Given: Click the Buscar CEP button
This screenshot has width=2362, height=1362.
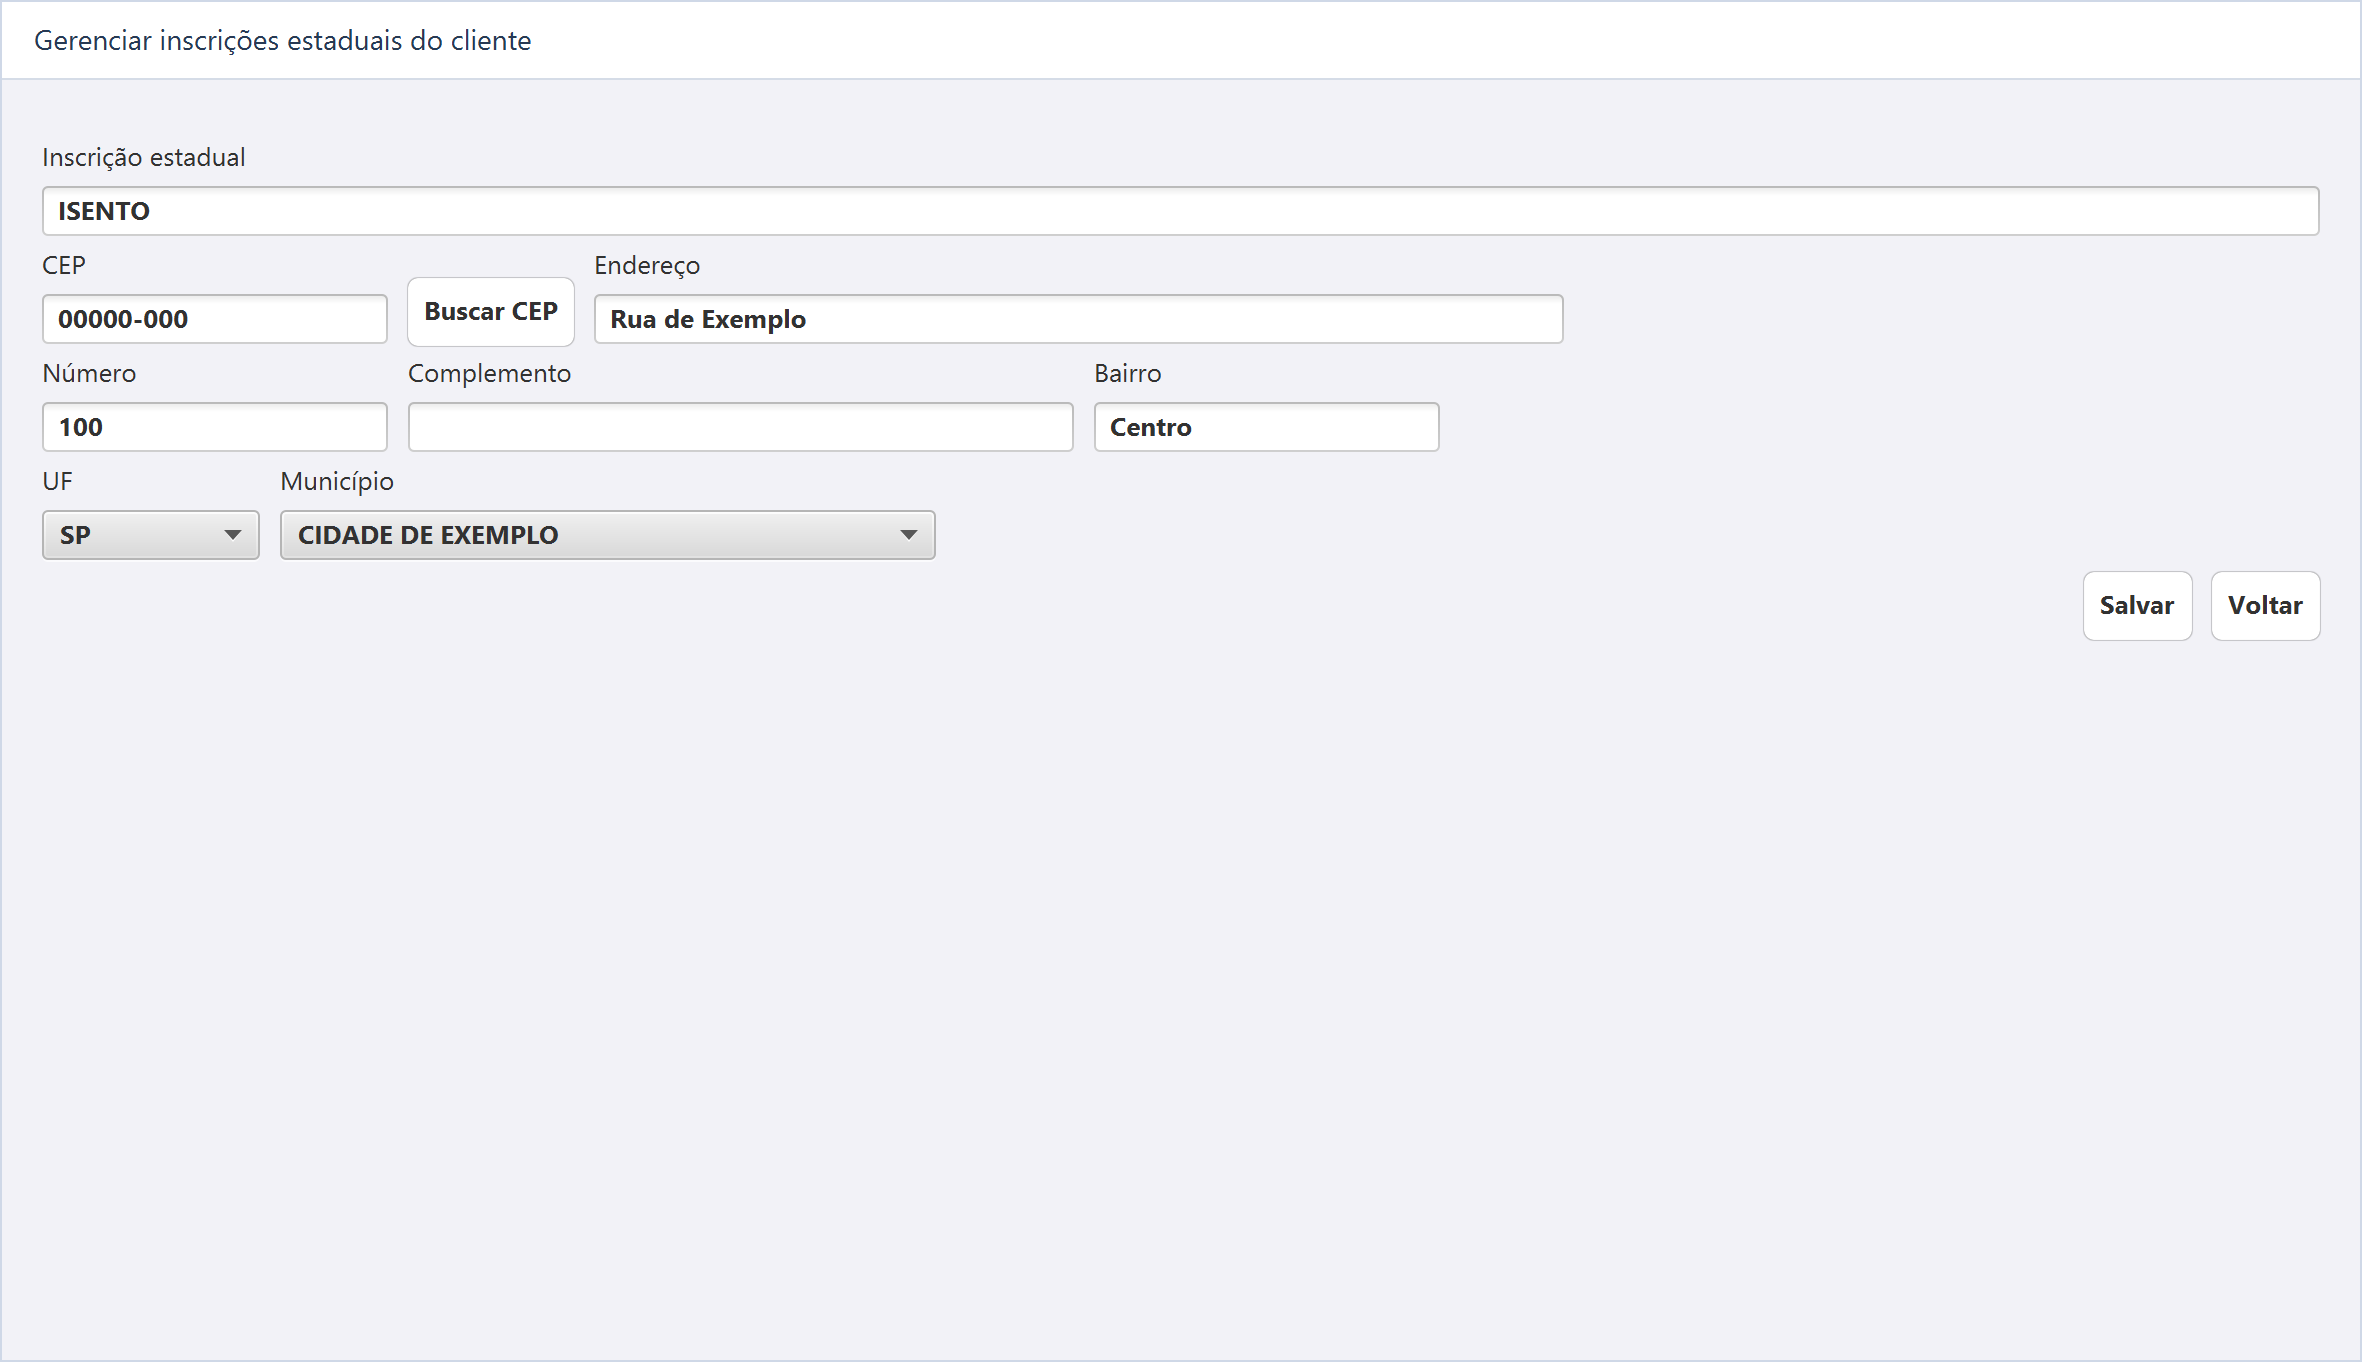Looking at the screenshot, I should pyautogui.click(x=491, y=312).
